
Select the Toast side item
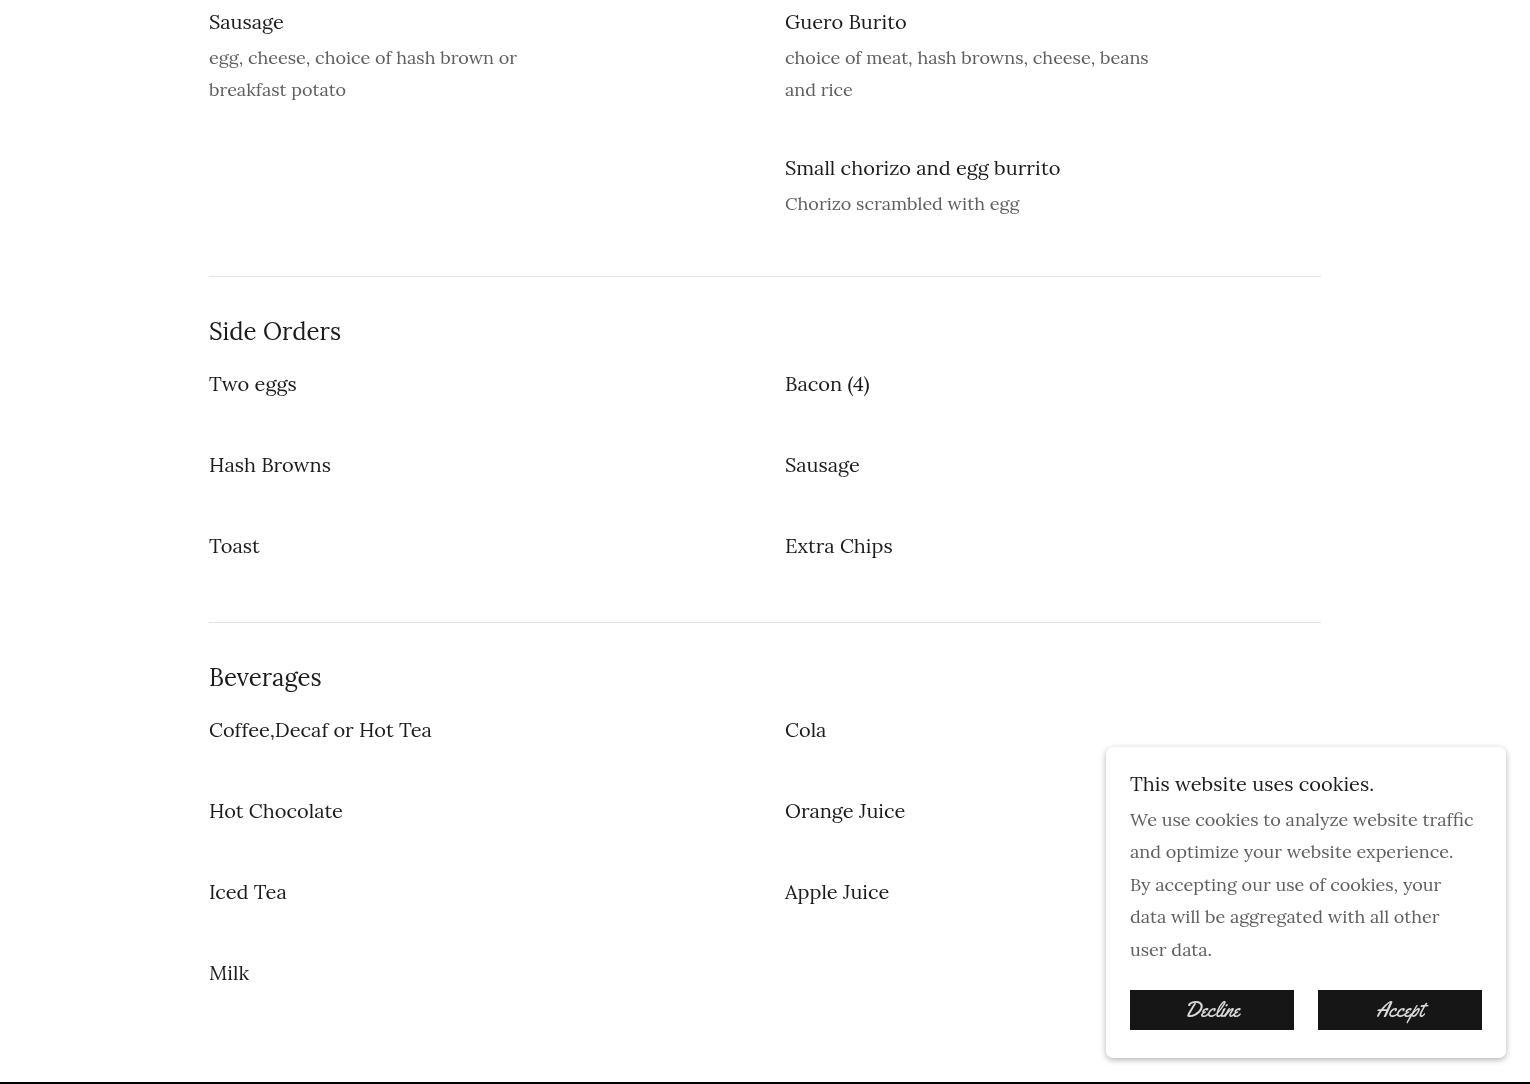[x=234, y=547]
